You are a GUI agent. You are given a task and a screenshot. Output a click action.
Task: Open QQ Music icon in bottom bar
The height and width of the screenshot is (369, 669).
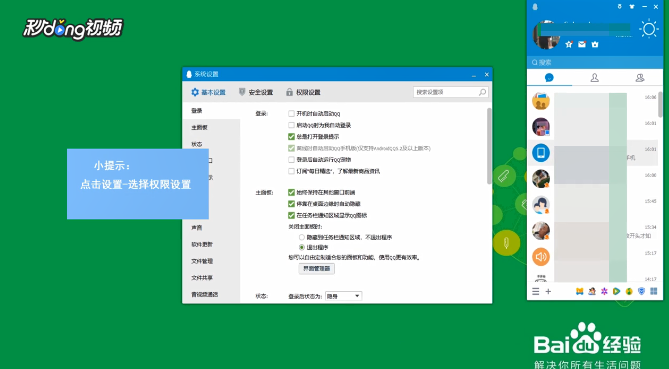(x=629, y=291)
